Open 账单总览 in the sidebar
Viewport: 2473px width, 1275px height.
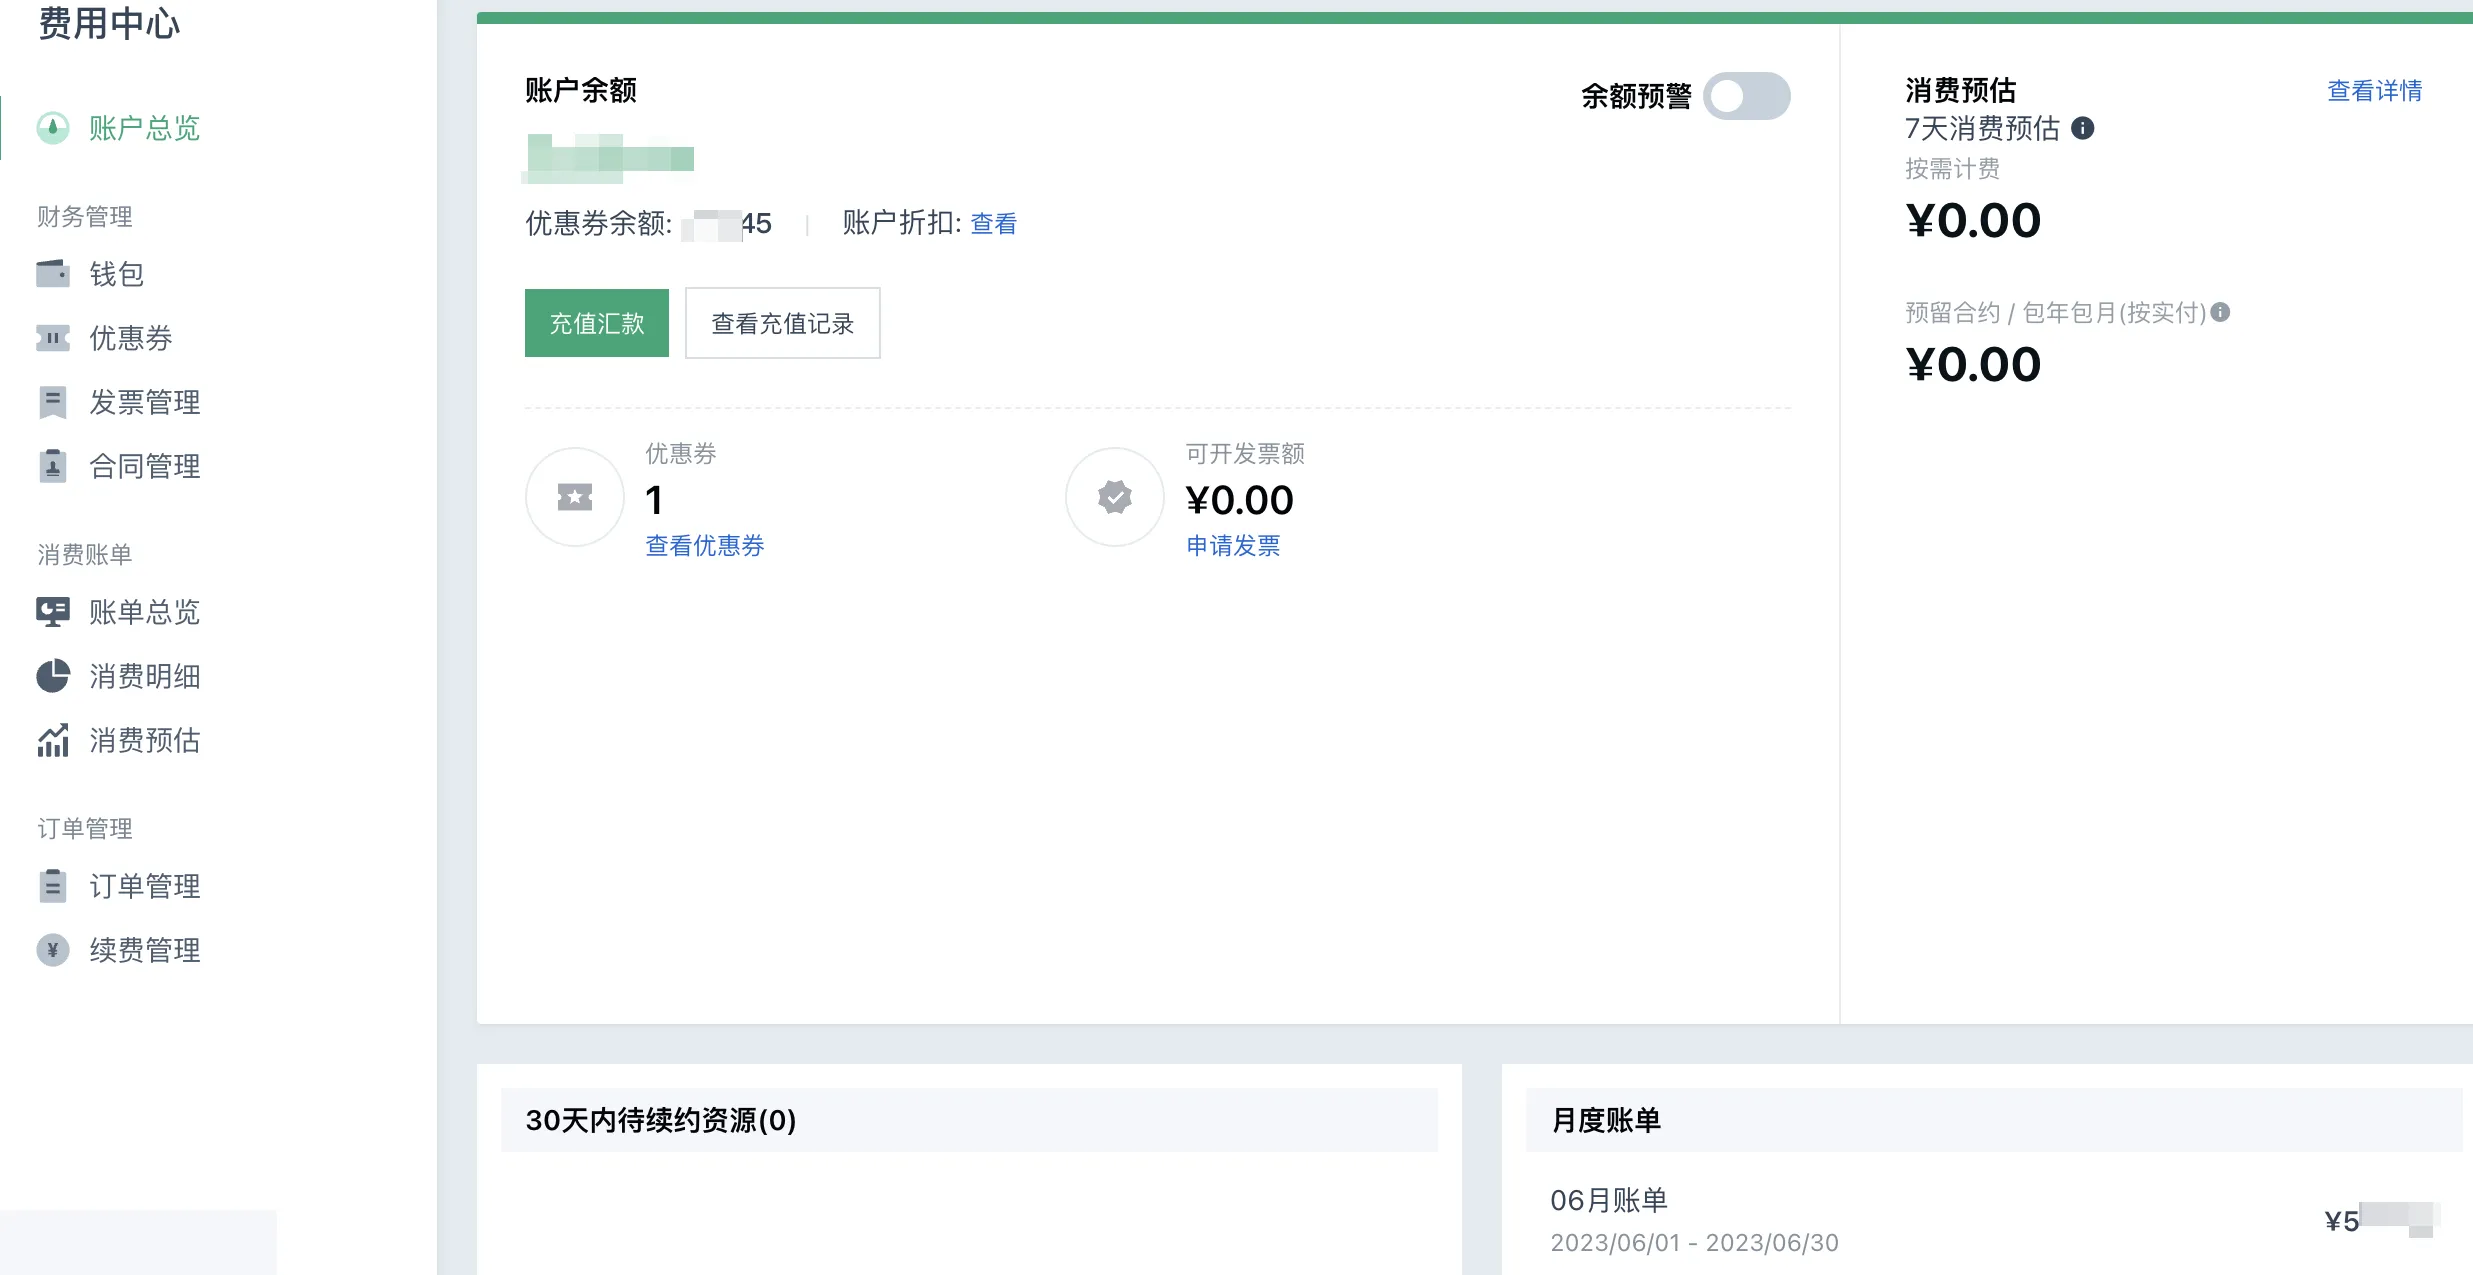[x=145, y=612]
